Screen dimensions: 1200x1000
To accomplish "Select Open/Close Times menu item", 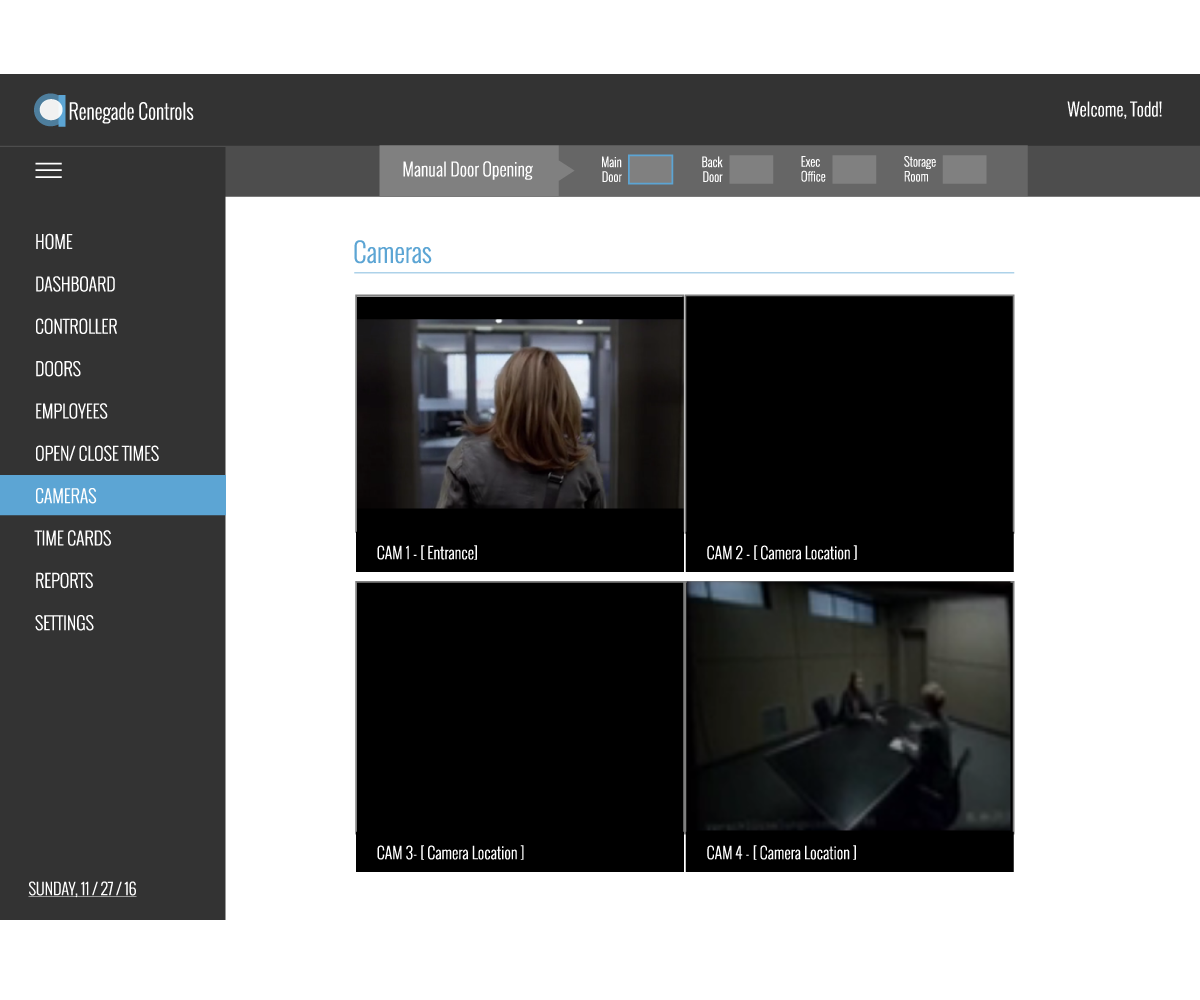I will 97,454.
